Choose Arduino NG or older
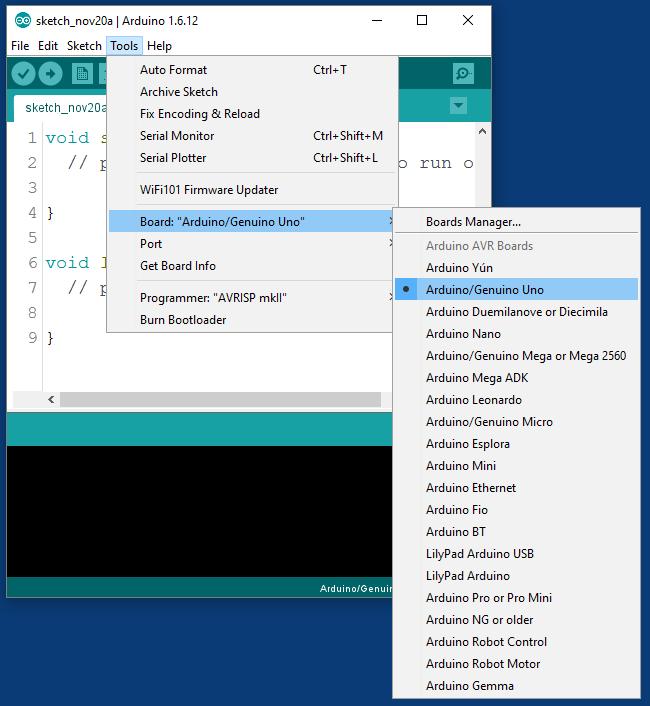The height and width of the screenshot is (706, 650). (516, 620)
